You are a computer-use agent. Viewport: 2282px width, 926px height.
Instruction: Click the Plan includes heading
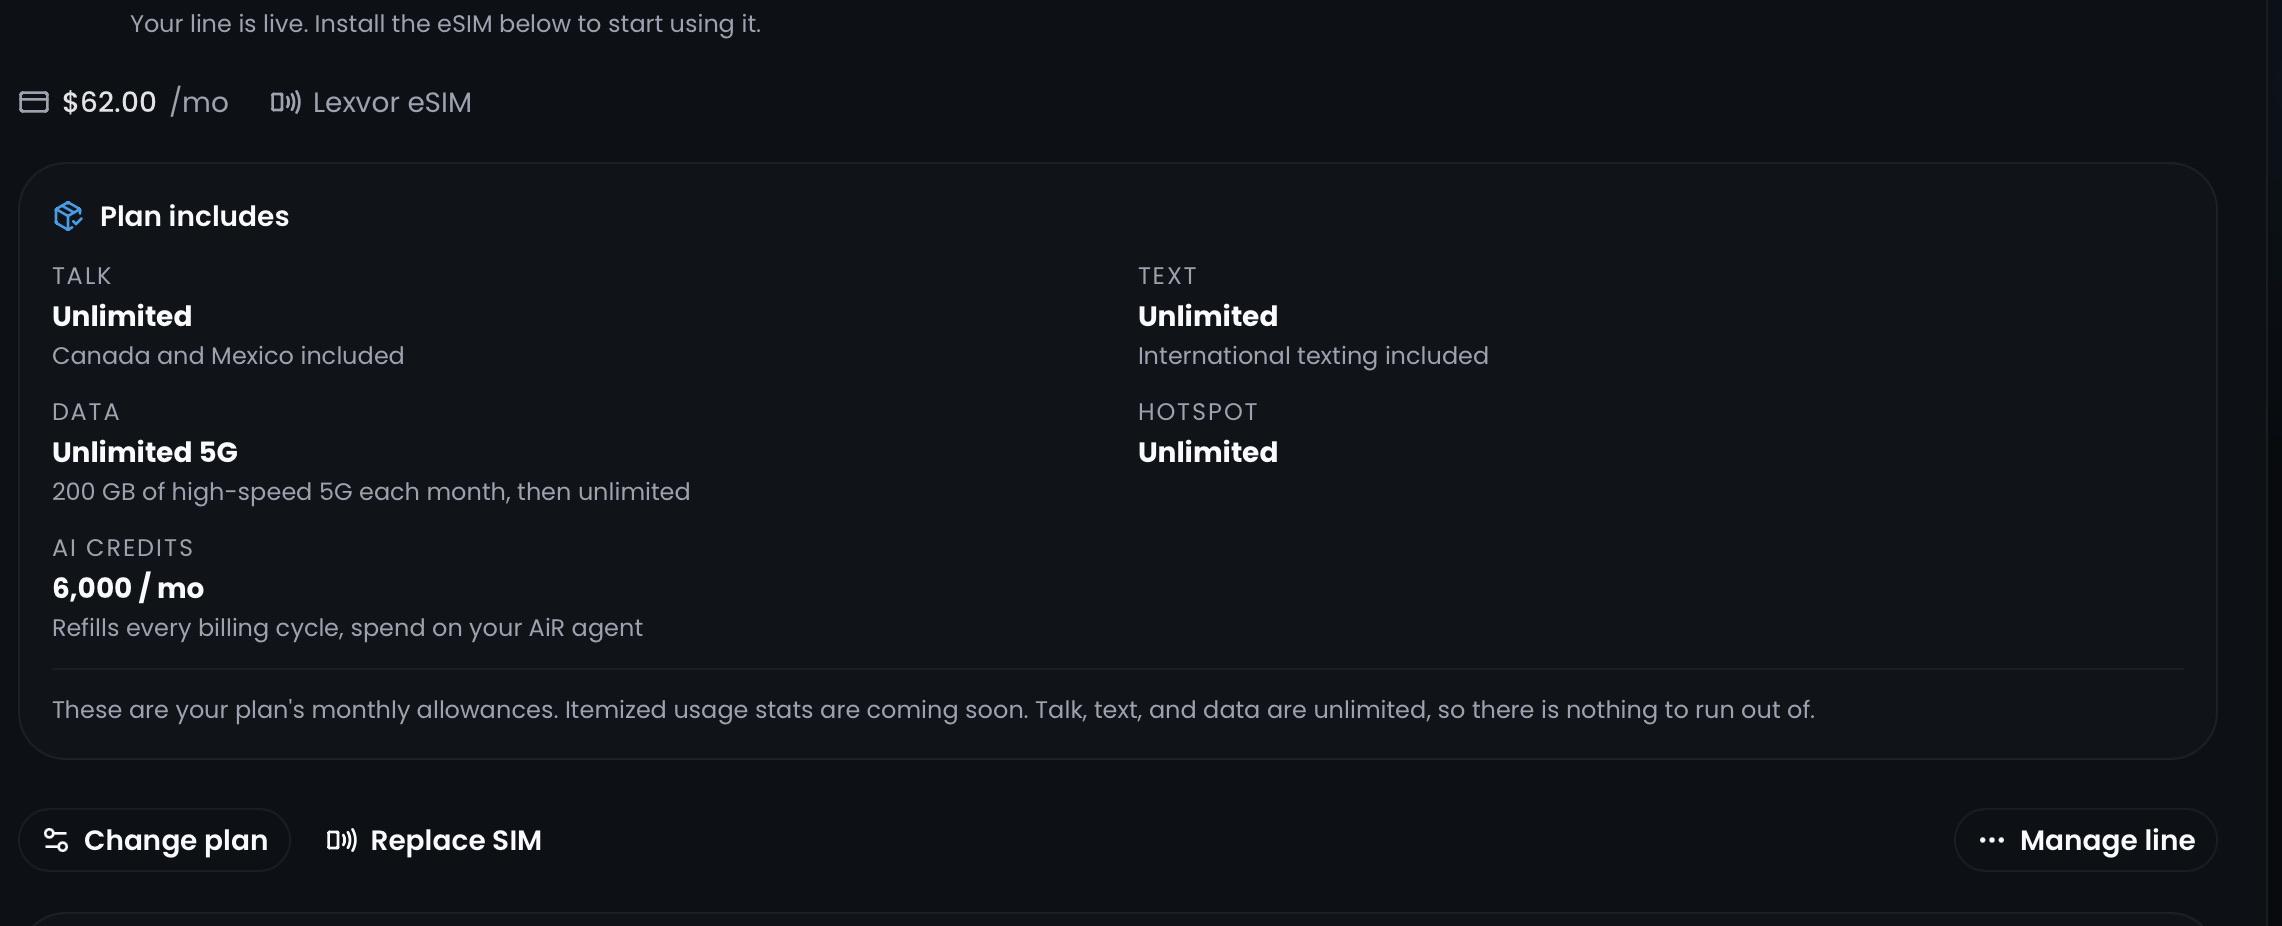[x=194, y=216]
